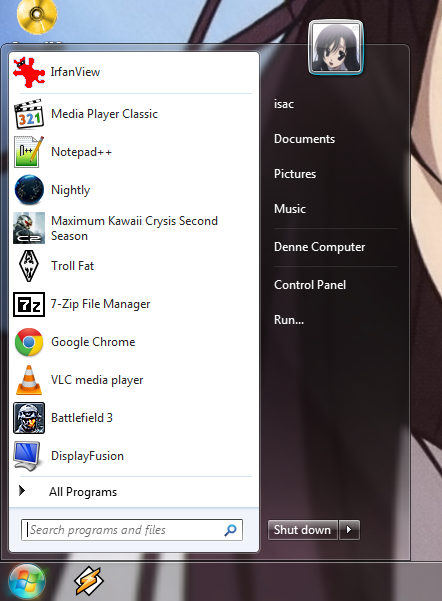Click the Battlefield 3 soldier icon
This screenshot has height=601, width=442.
[x=29, y=418]
